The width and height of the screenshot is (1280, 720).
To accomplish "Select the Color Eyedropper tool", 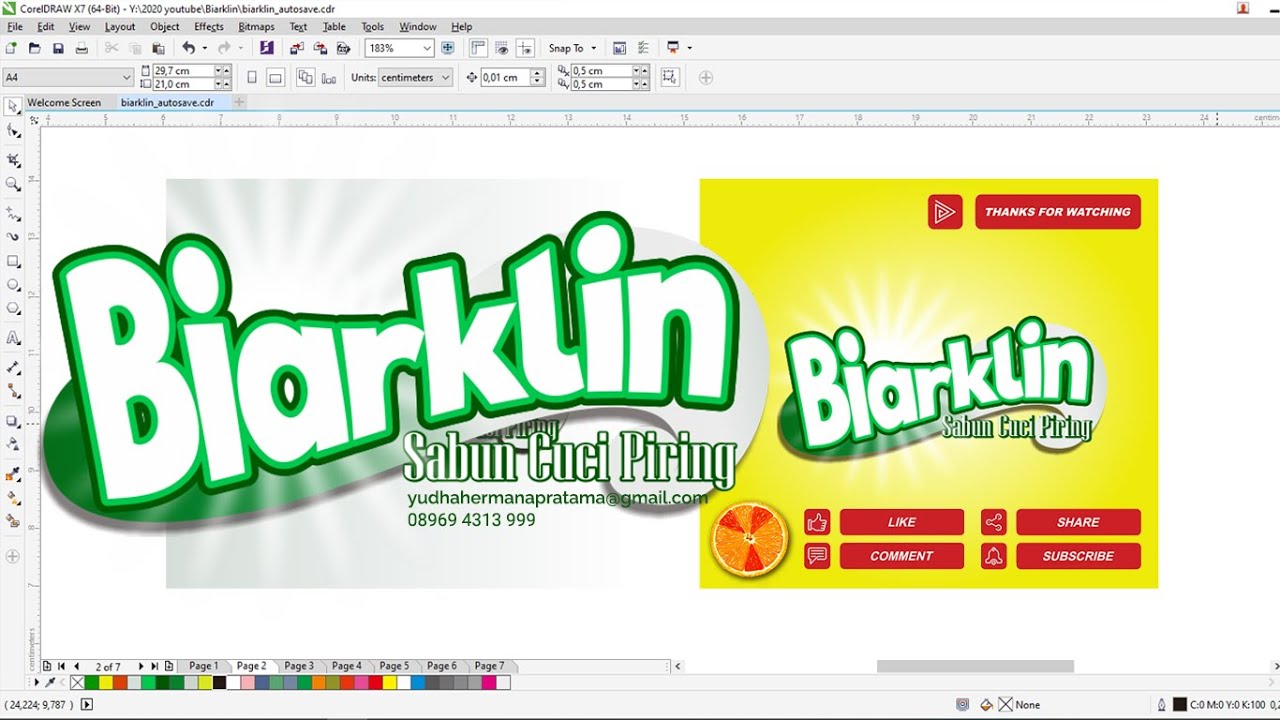I will coord(13,473).
